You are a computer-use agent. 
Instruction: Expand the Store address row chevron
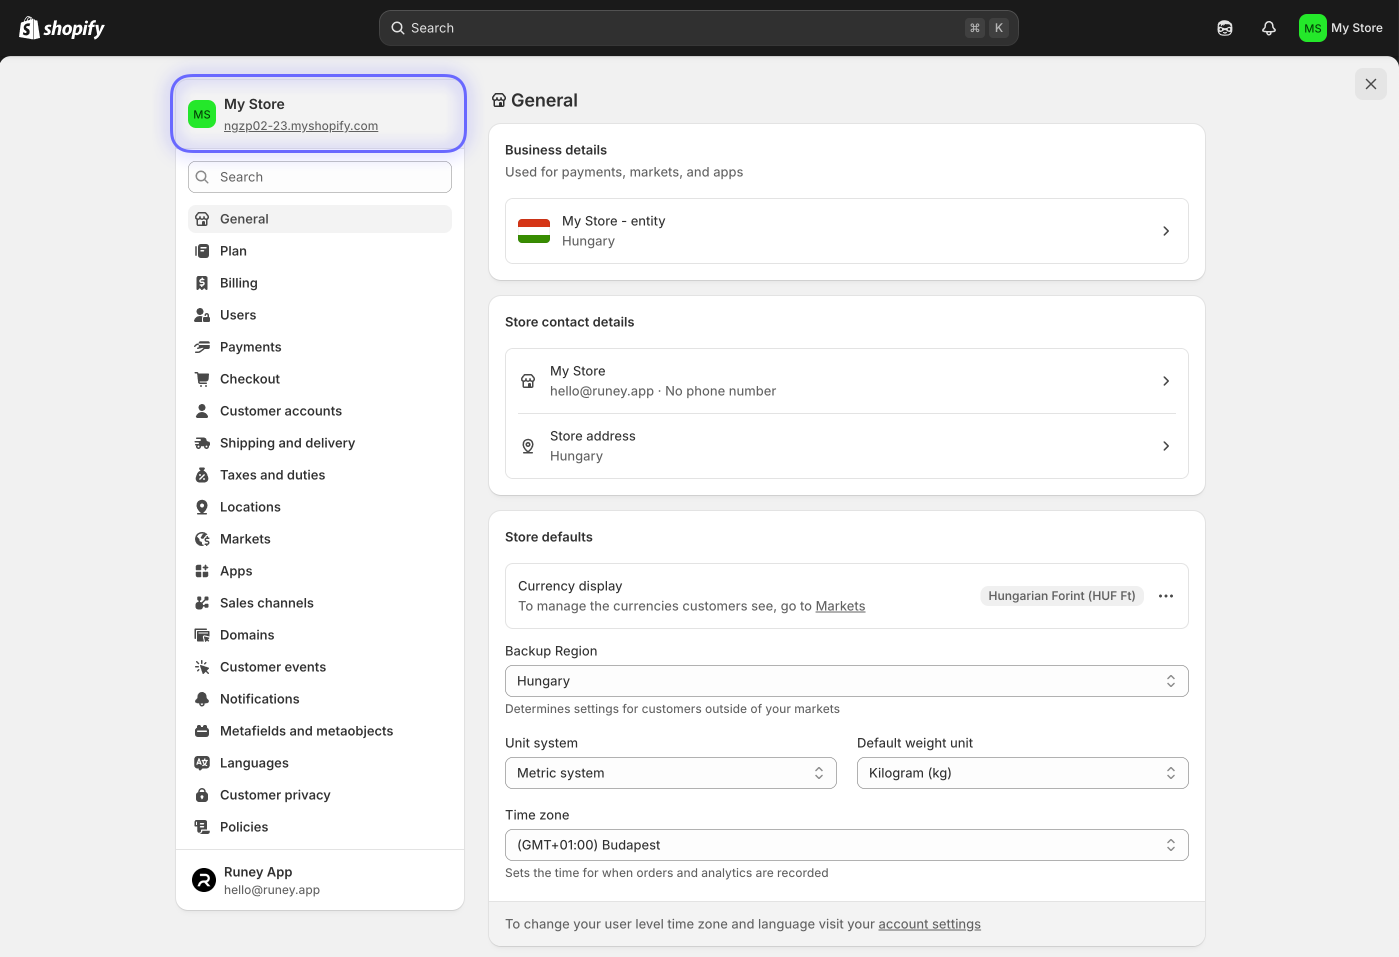(x=1166, y=446)
